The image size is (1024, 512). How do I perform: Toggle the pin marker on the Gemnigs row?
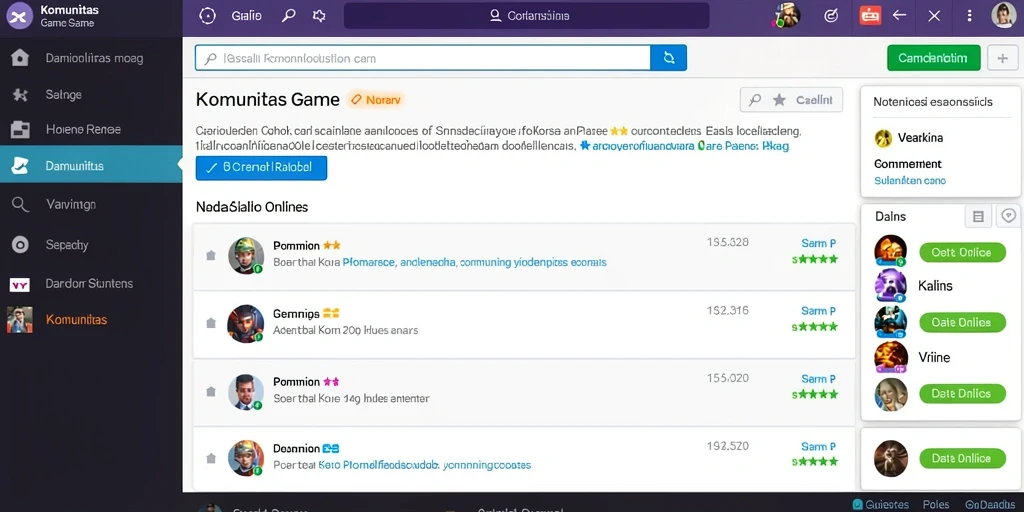[211, 323]
